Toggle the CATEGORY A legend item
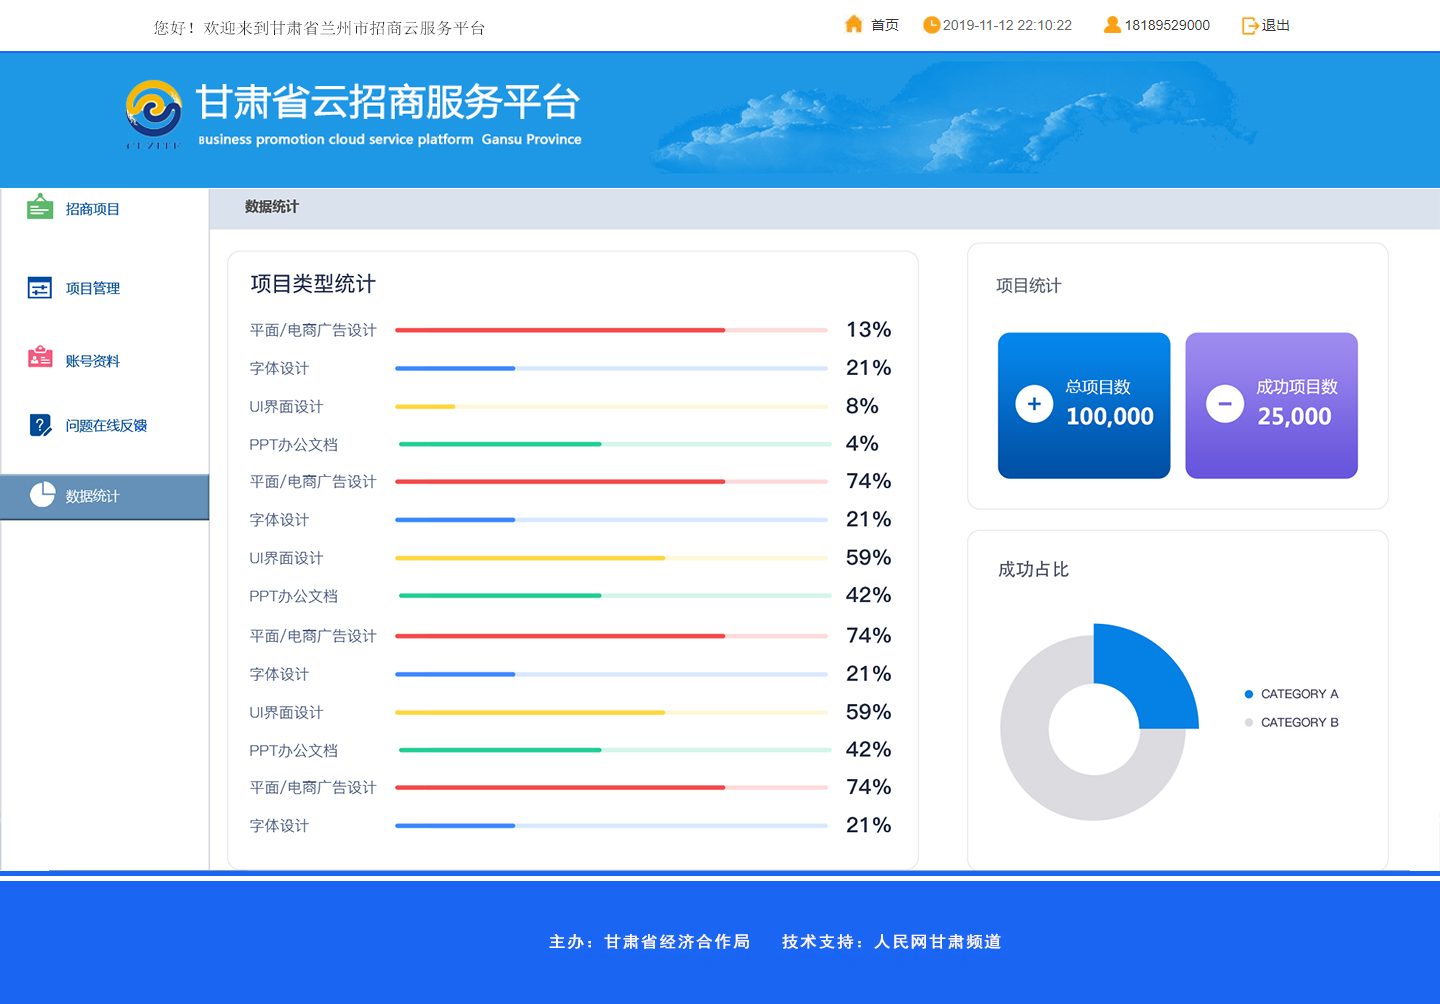 click(x=1291, y=694)
